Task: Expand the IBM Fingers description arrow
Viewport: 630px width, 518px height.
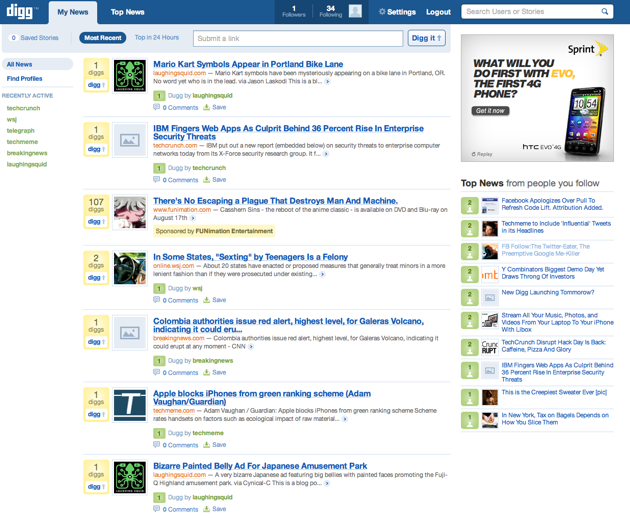Action: point(326,154)
